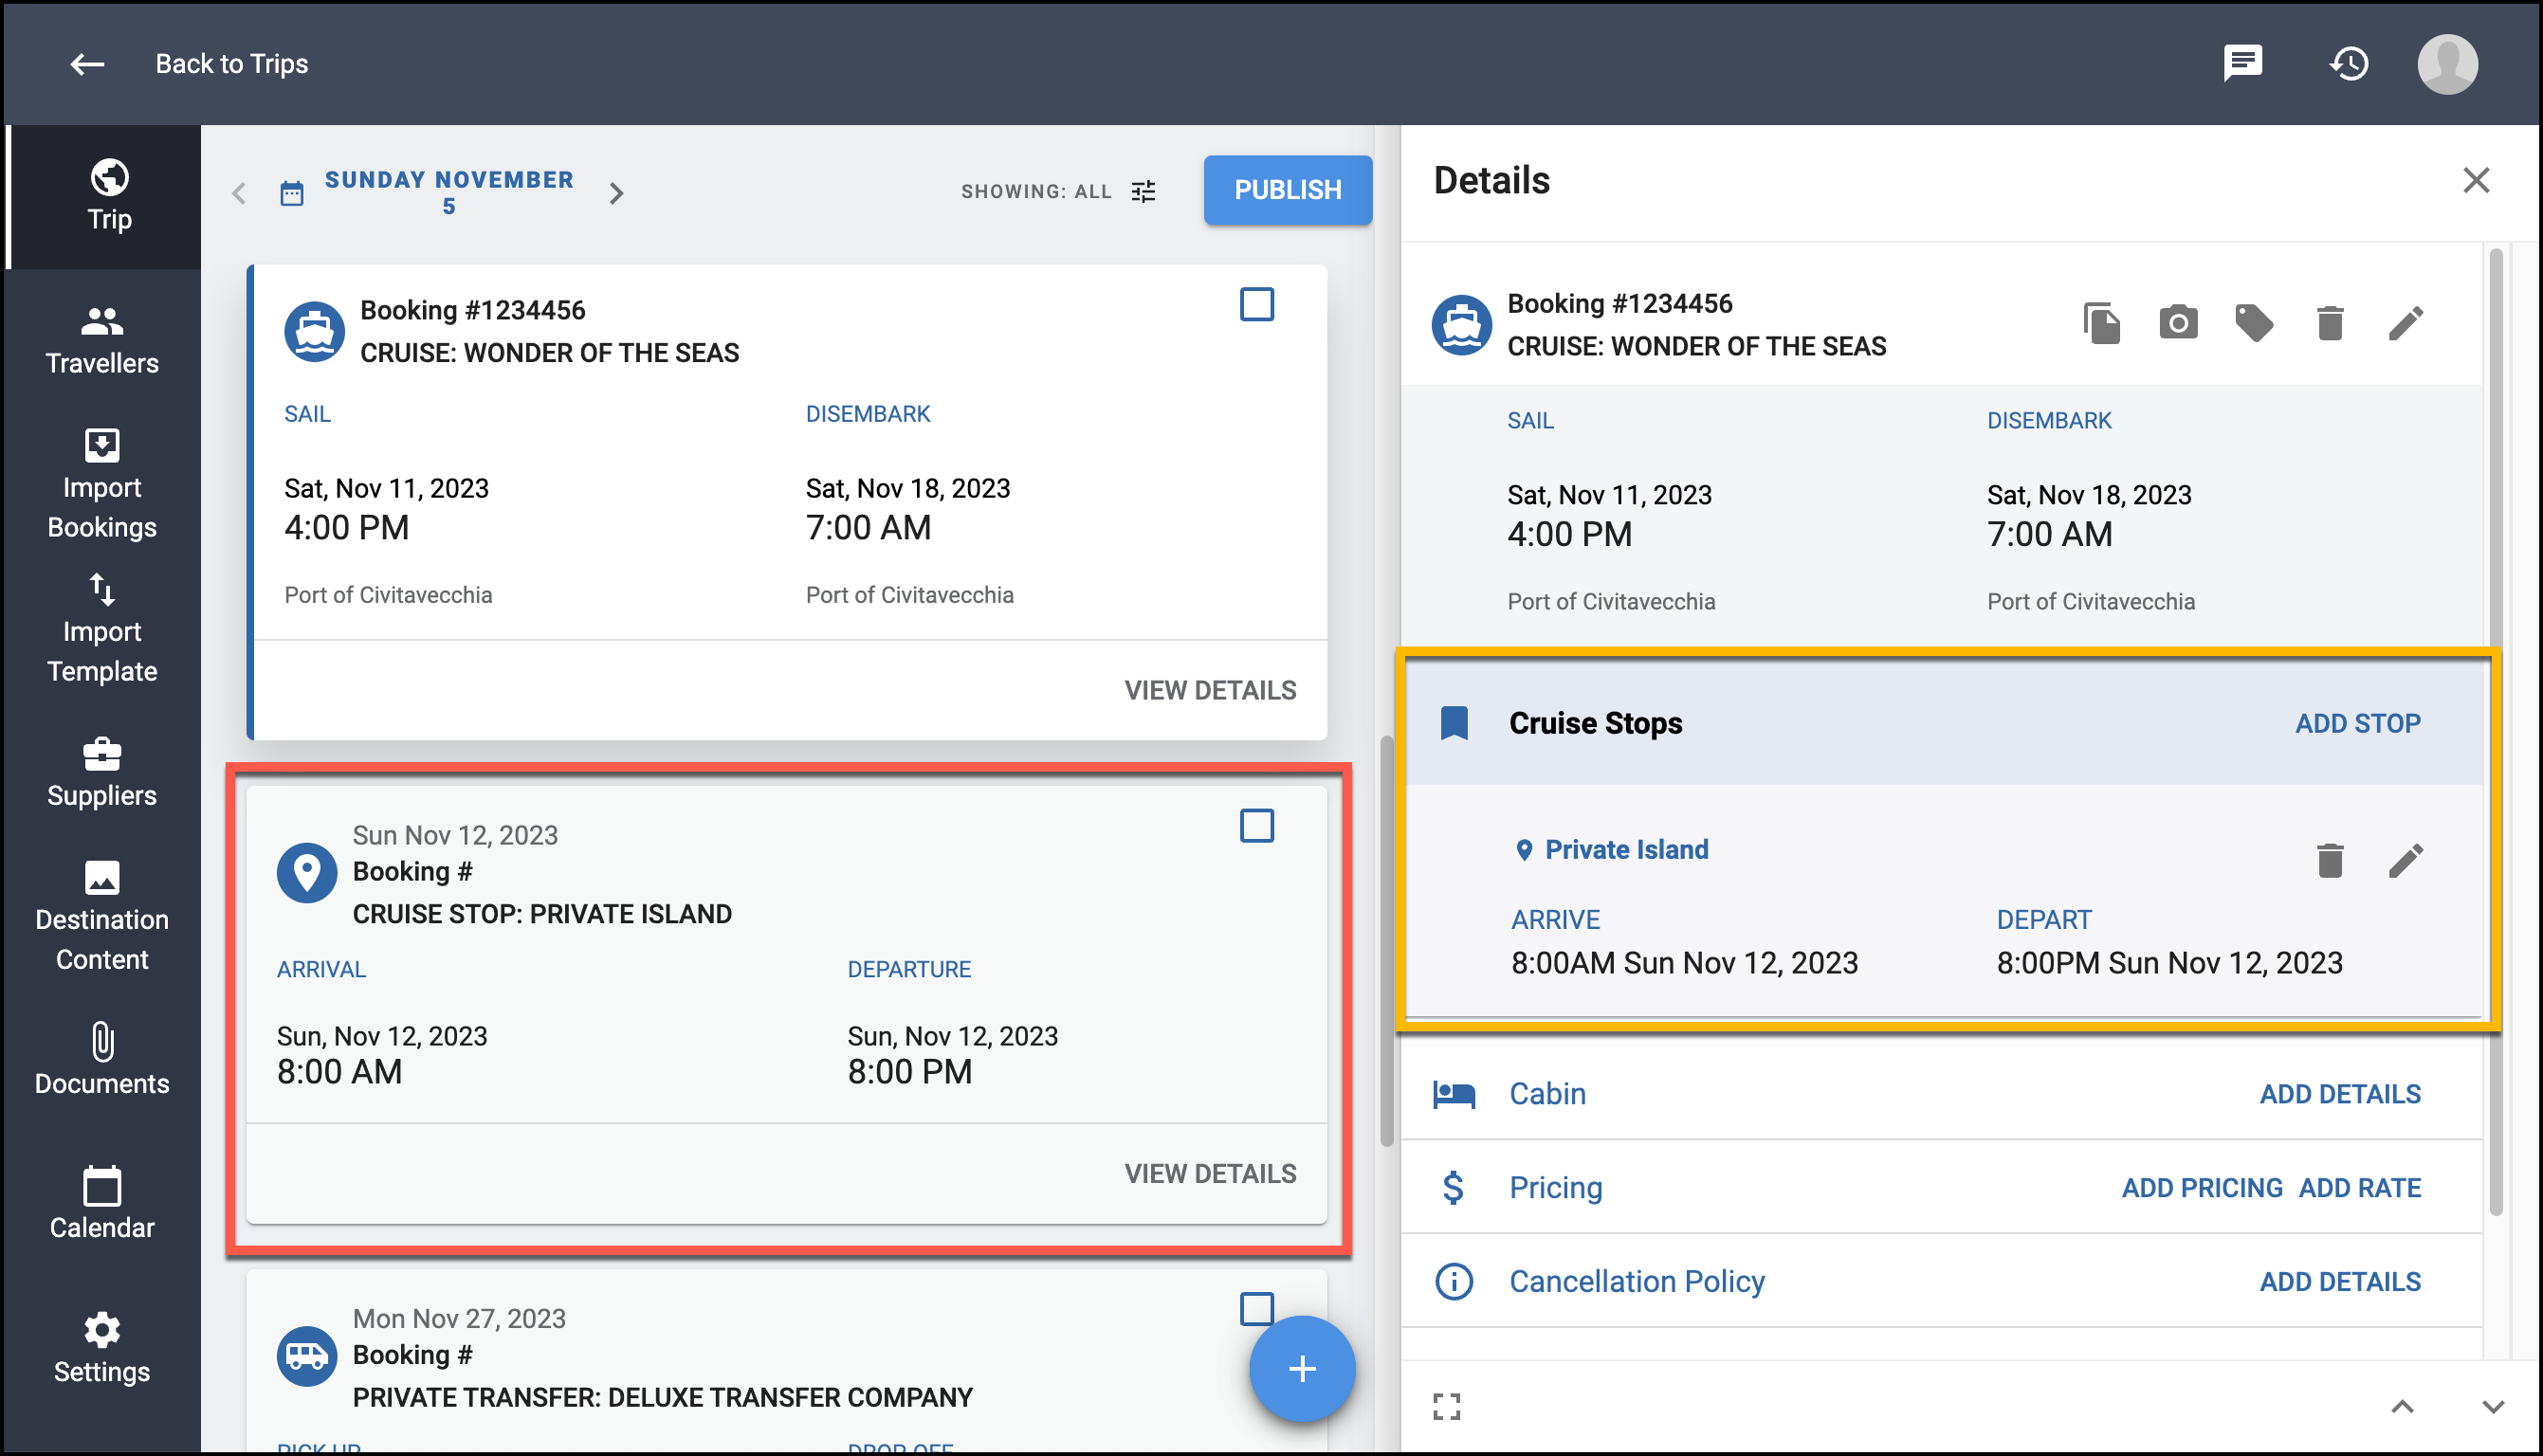Open the user profile avatar

[2447, 64]
